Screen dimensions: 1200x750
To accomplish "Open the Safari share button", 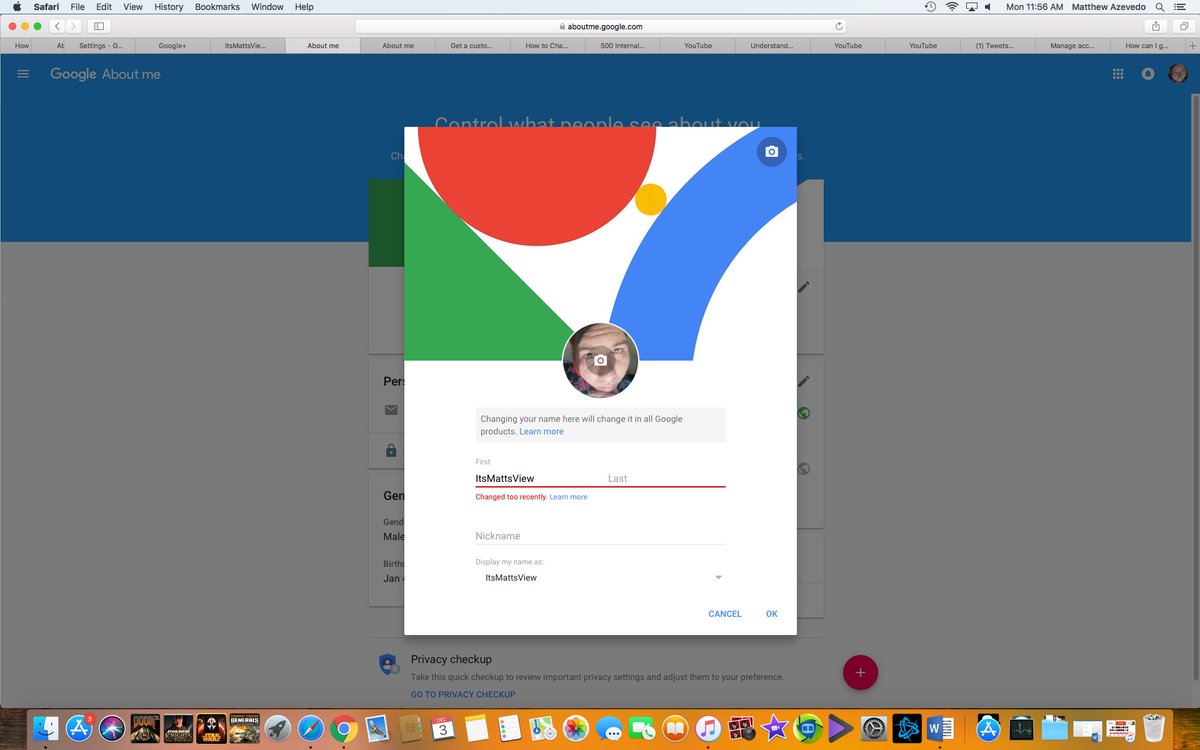I will 1156,26.
